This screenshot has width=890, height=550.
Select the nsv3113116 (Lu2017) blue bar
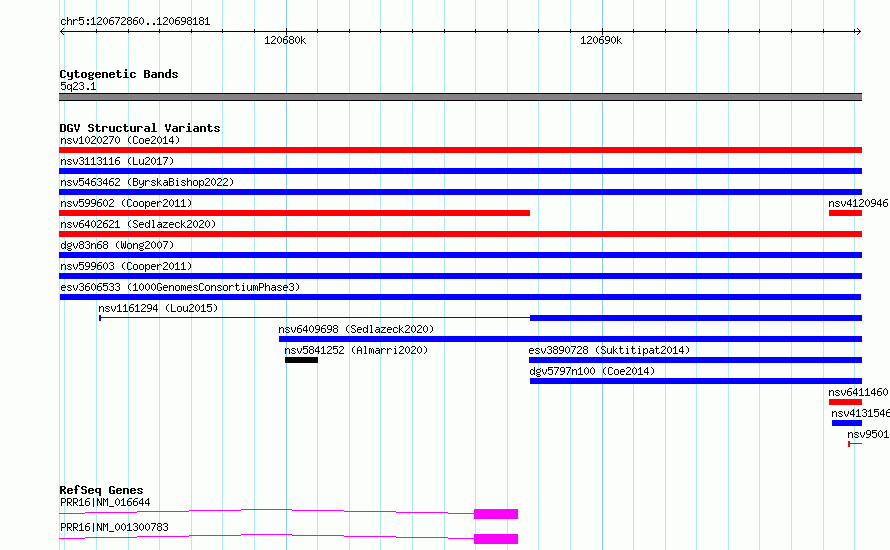pos(460,171)
